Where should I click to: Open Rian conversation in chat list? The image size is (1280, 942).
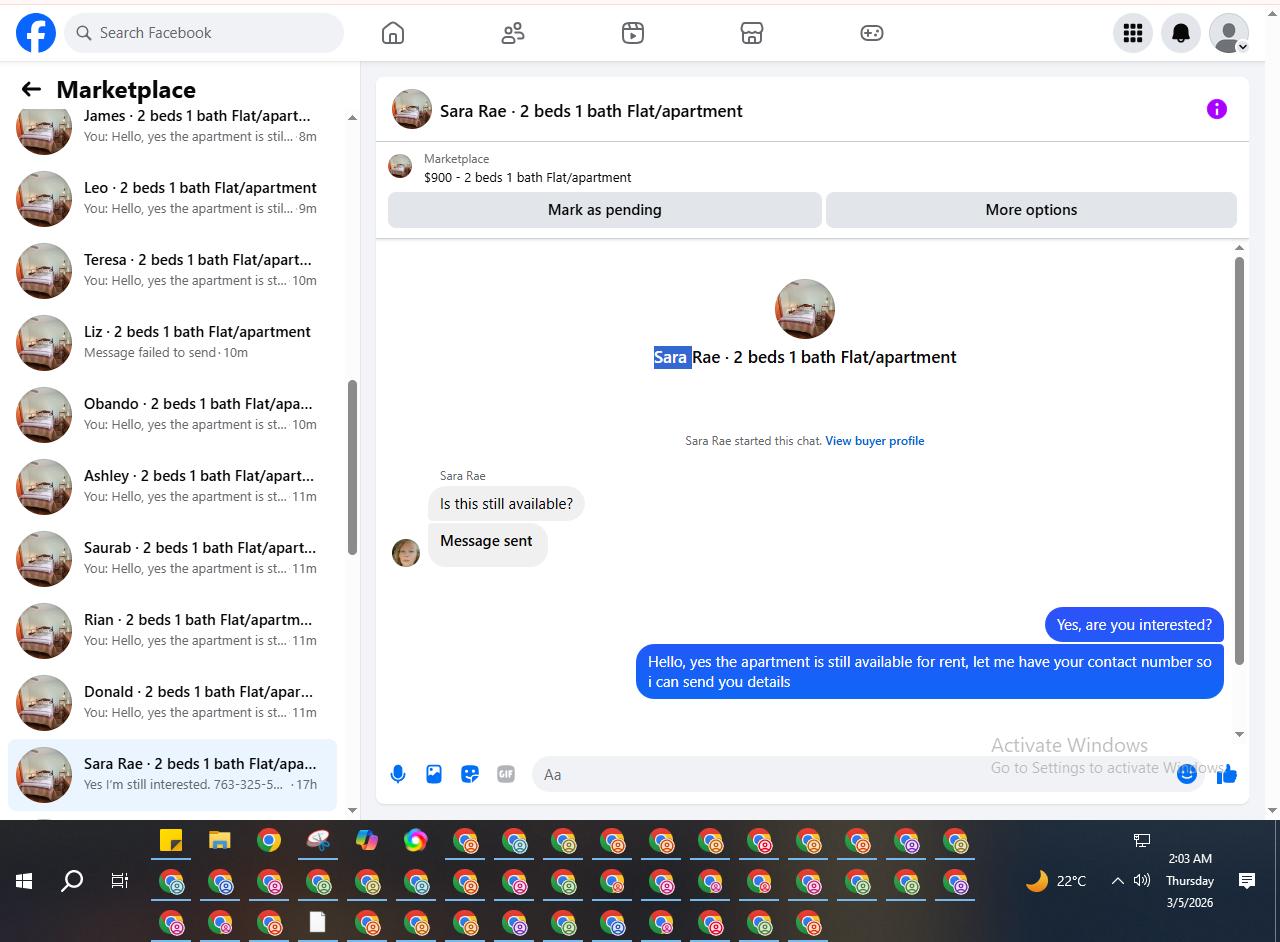click(x=172, y=631)
